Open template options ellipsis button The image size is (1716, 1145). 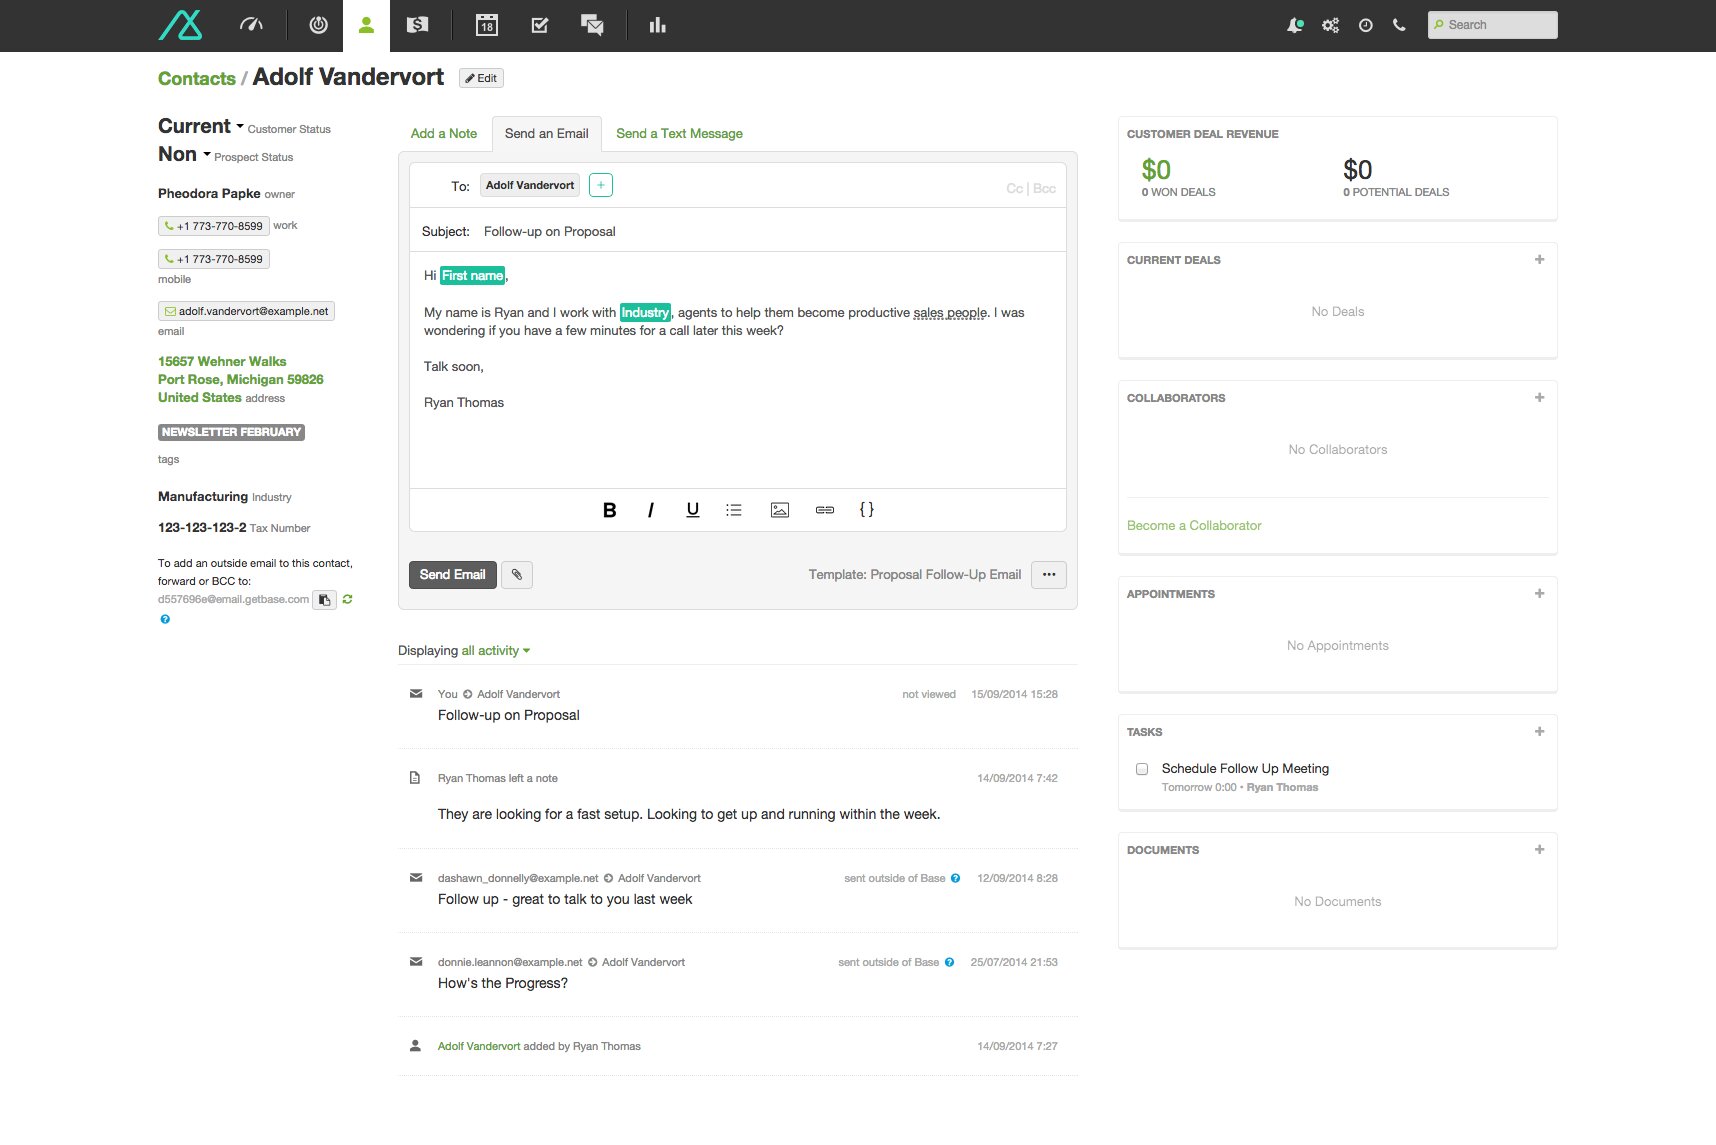pyautogui.click(x=1049, y=575)
